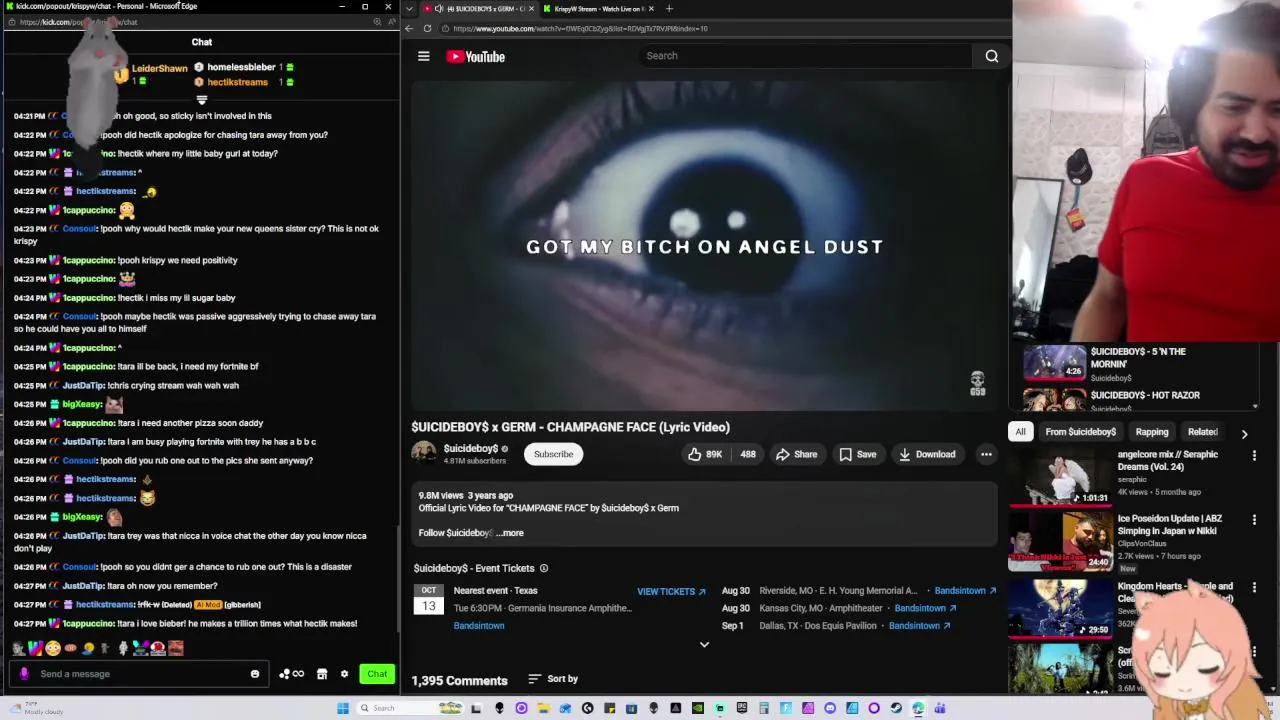Click the YouTube Search field
The image size is (1280, 720).
[x=805, y=56]
